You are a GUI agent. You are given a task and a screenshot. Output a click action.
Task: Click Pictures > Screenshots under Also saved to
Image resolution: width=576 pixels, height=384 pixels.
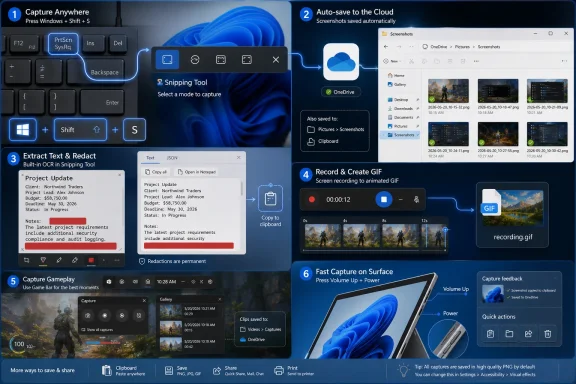click(336, 129)
